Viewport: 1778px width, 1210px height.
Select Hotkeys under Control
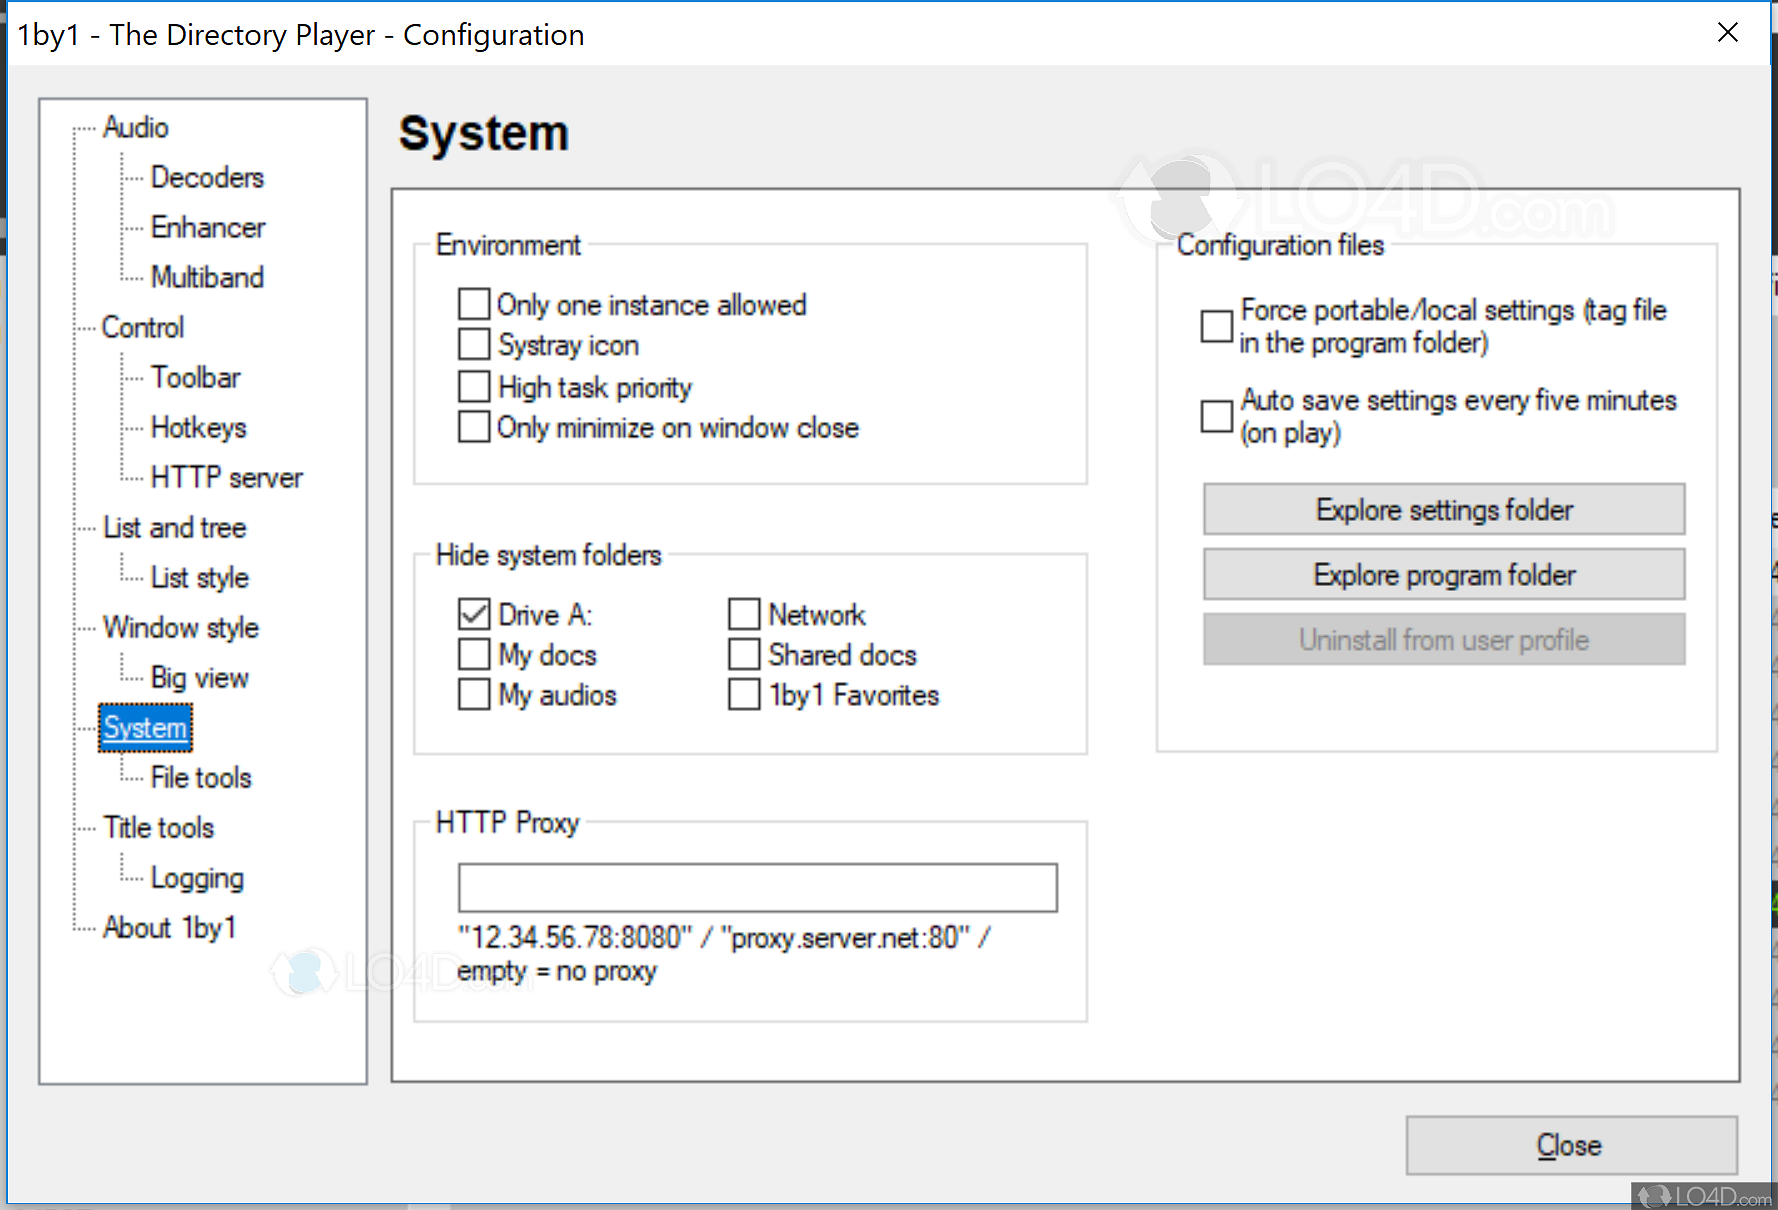click(x=198, y=428)
